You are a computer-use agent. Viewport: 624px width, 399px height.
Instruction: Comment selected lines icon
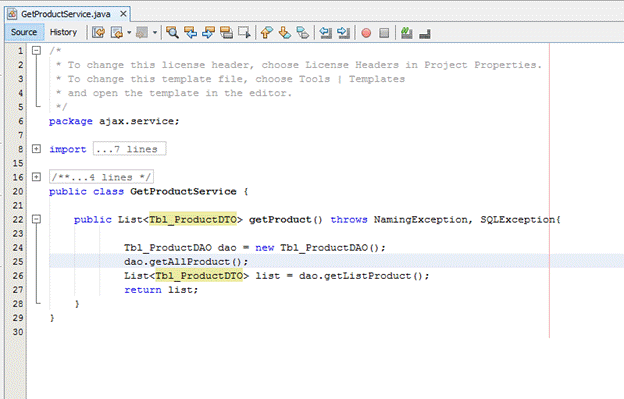[x=407, y=33]
